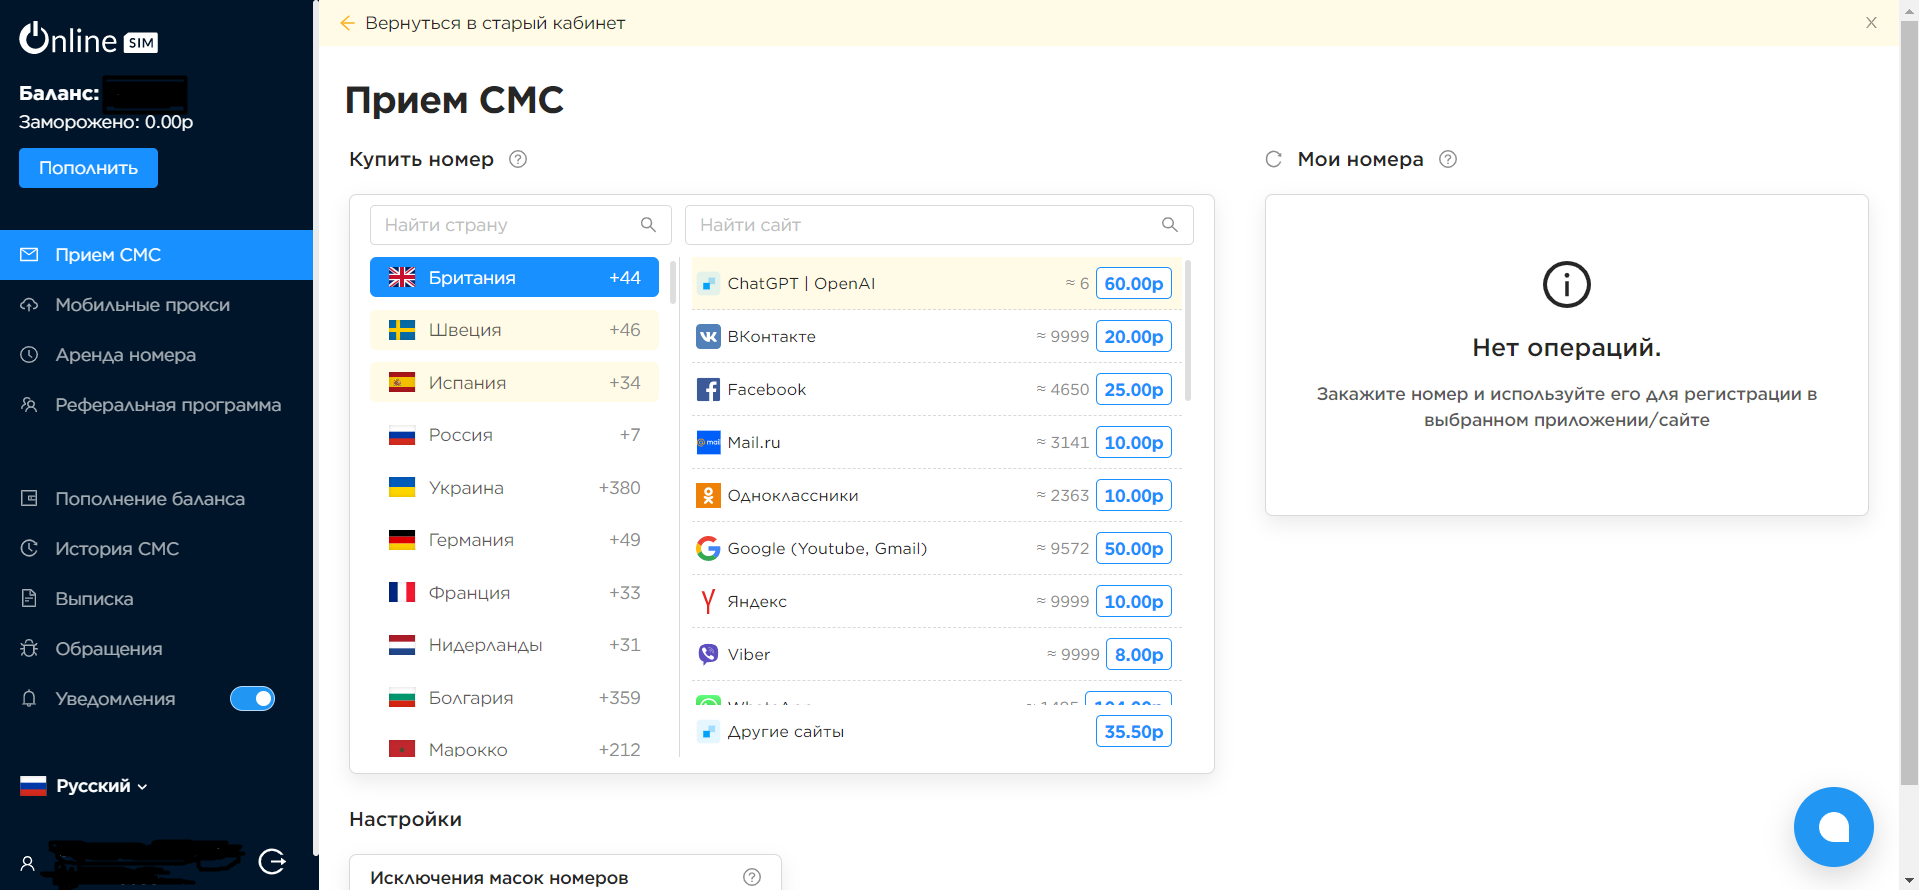Click the ChatGPT service icon

click(x=708, y=284)
